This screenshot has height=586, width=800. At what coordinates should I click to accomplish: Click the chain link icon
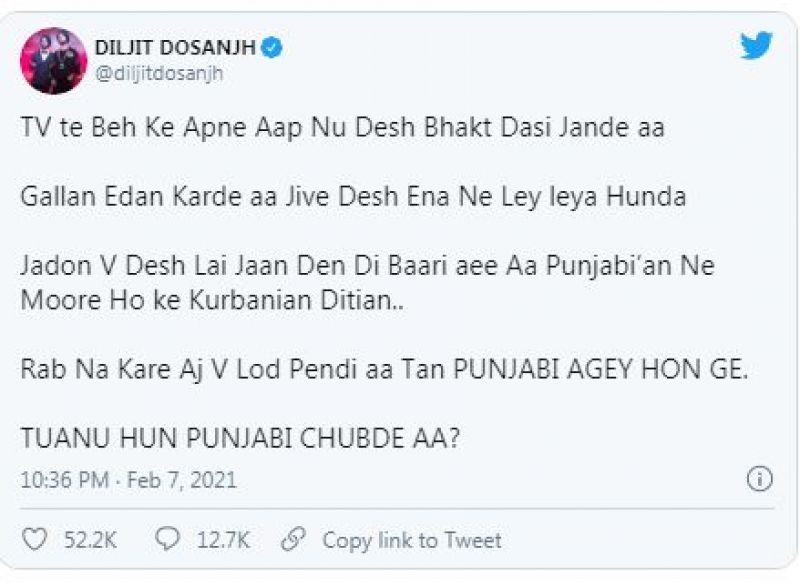click(293, 540)
